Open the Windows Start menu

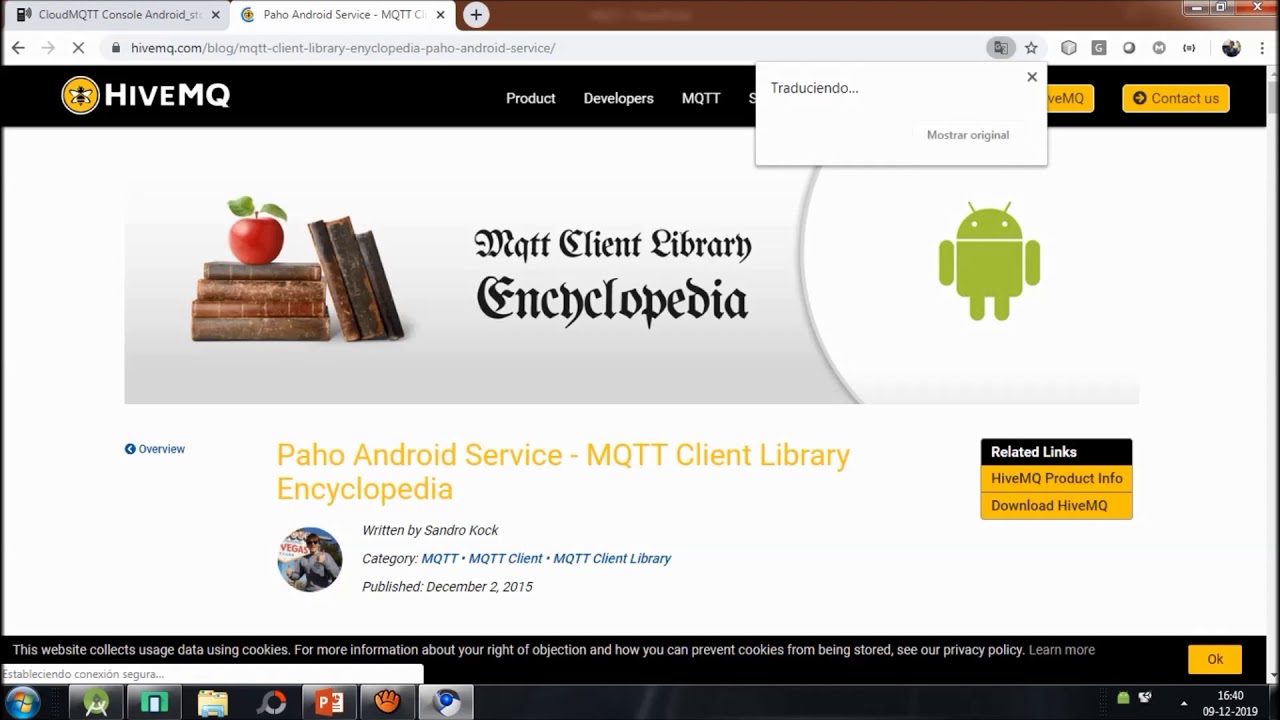22,702
